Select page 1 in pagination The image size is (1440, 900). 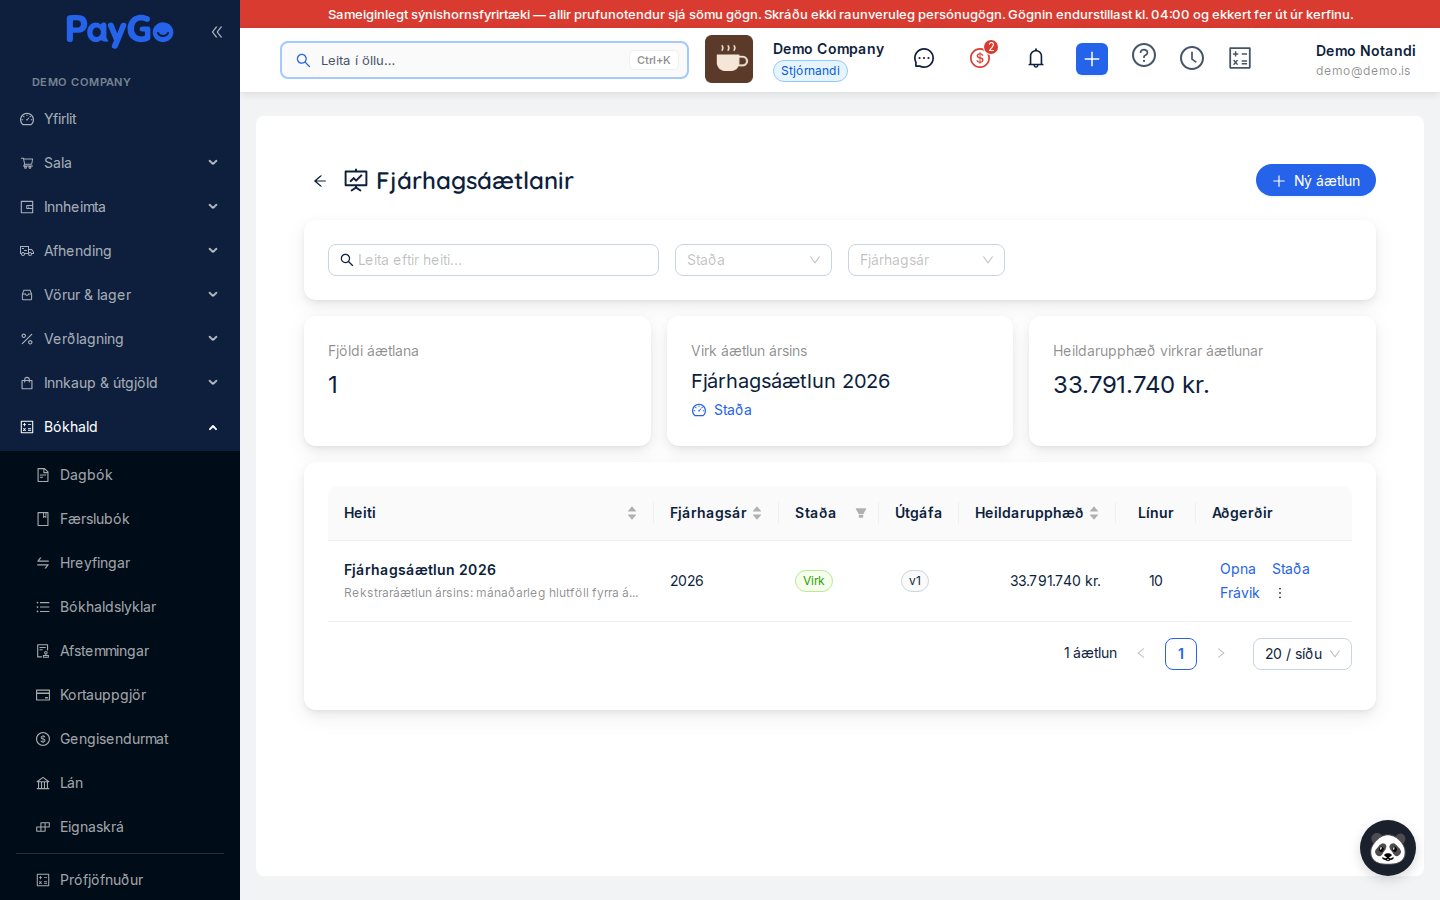1181,654
